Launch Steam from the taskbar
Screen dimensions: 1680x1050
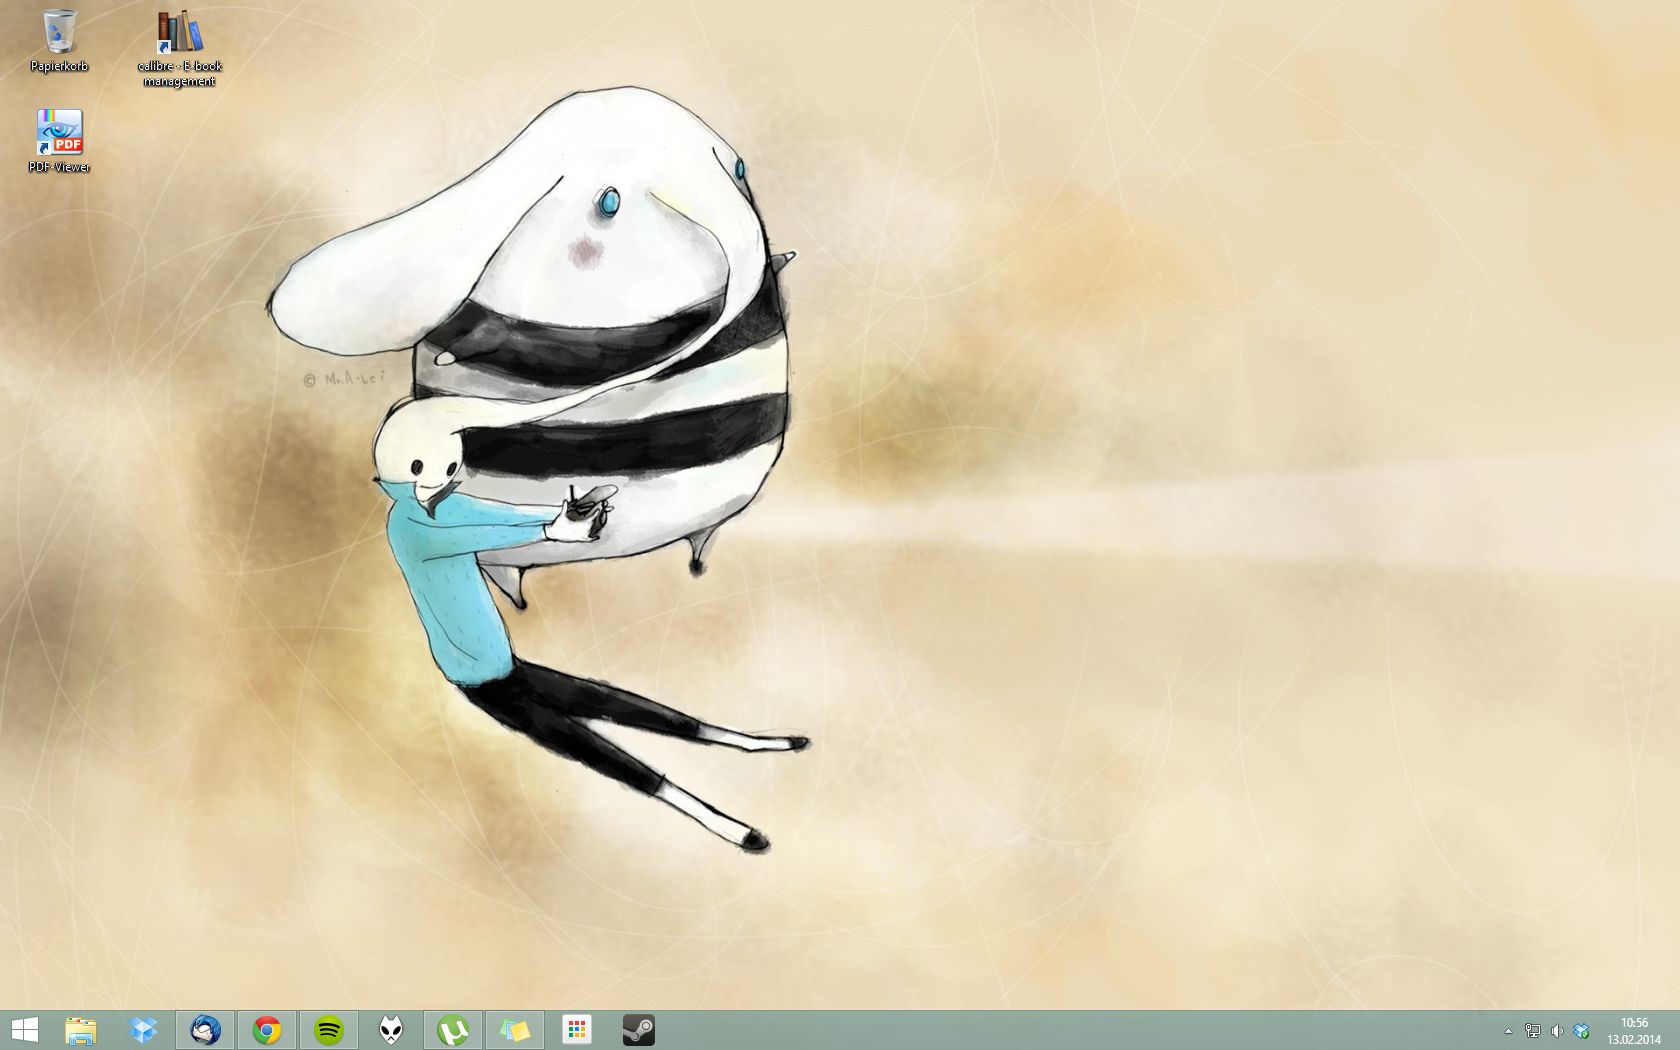[639, 1030]
